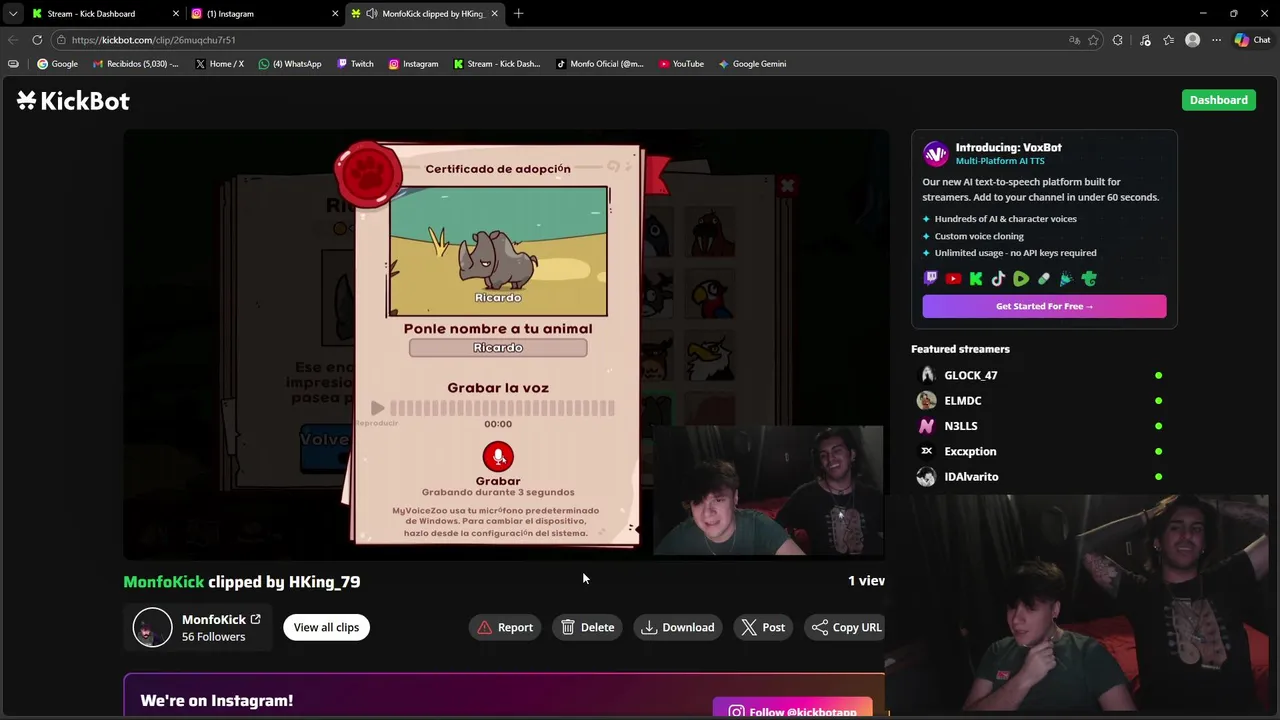Viewport: 1280px width, 720px height.
Task: Open the Twitch bookmark
Action: (355, 64)
